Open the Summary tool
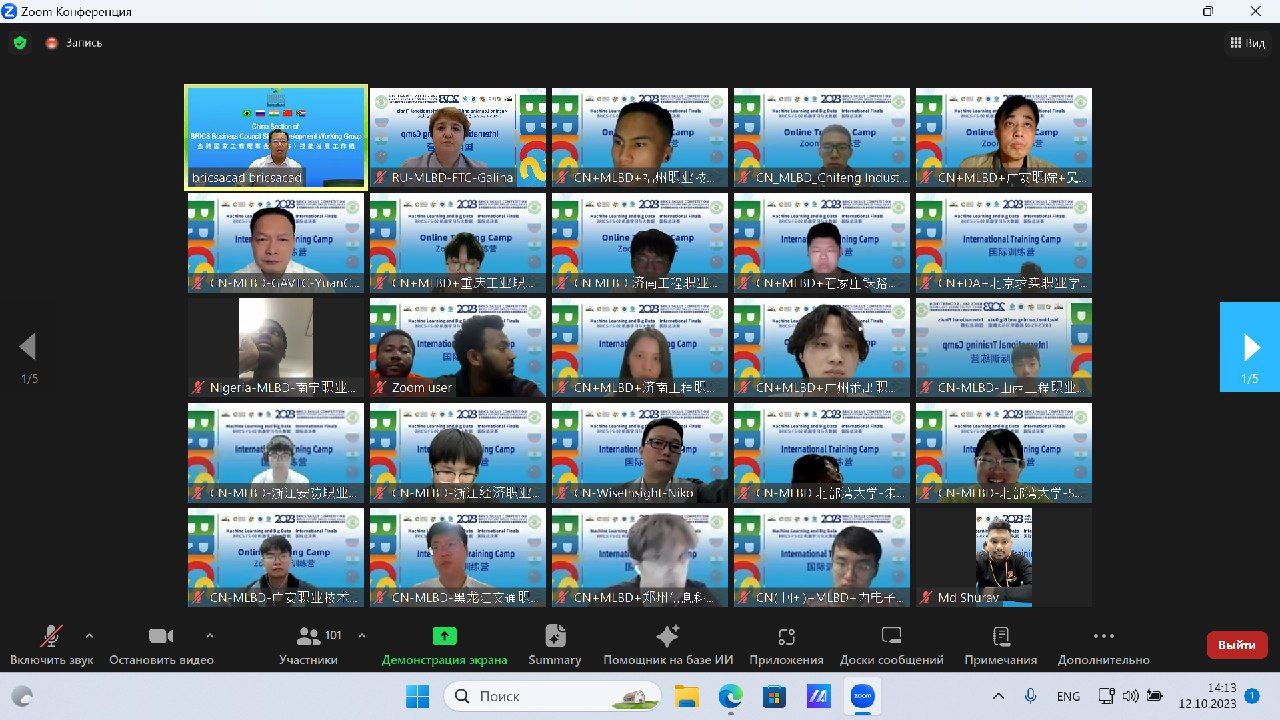1280x720 pixels. [555, 637]
